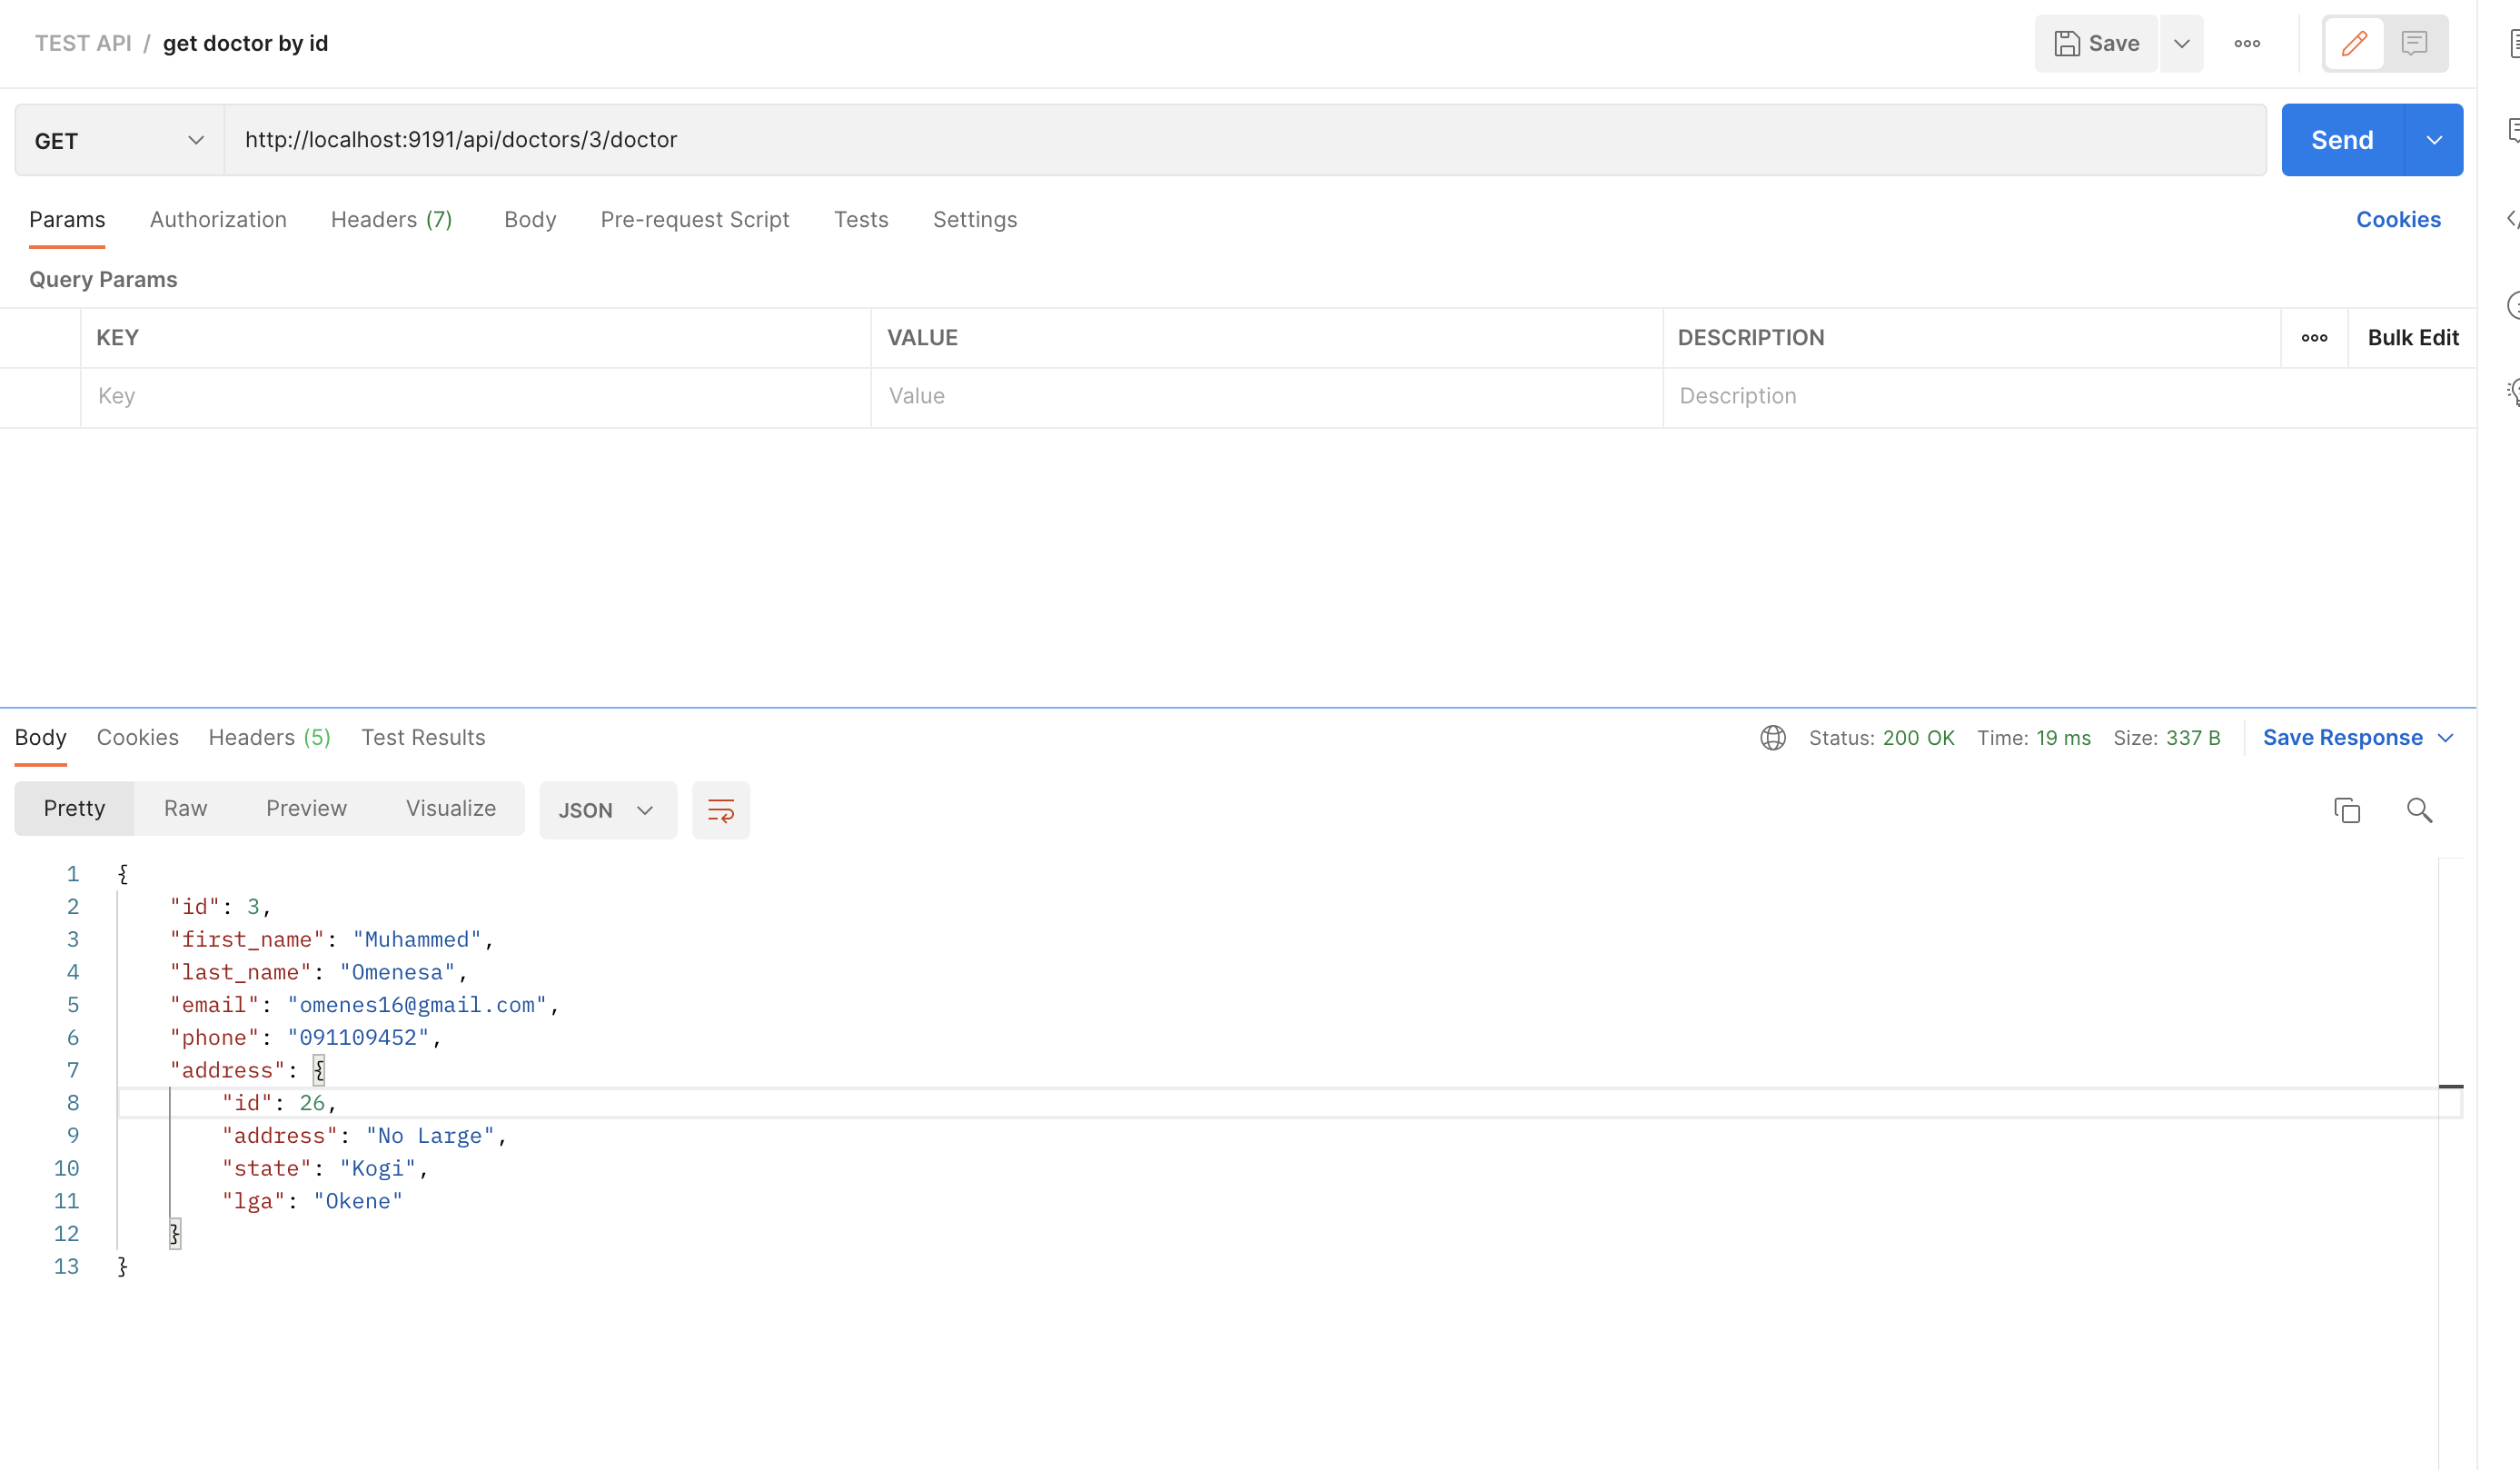Click the request URL input field

point(1245,140)
